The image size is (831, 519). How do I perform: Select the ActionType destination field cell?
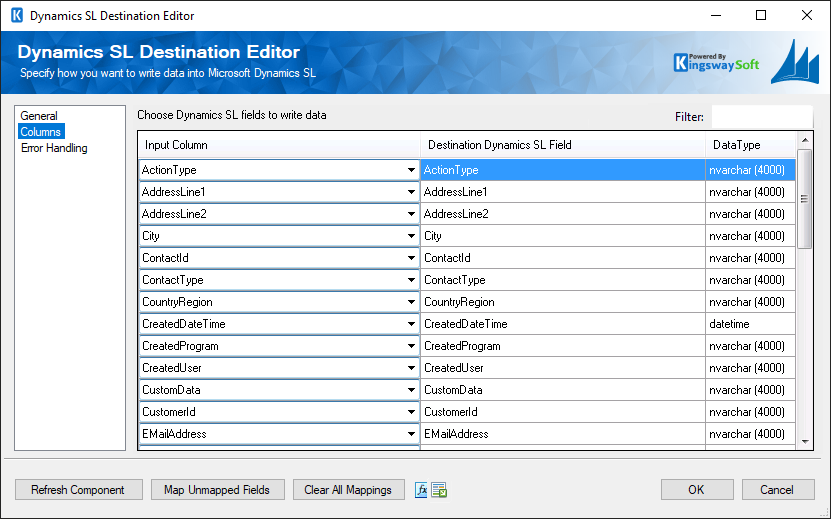click(563, 170)
